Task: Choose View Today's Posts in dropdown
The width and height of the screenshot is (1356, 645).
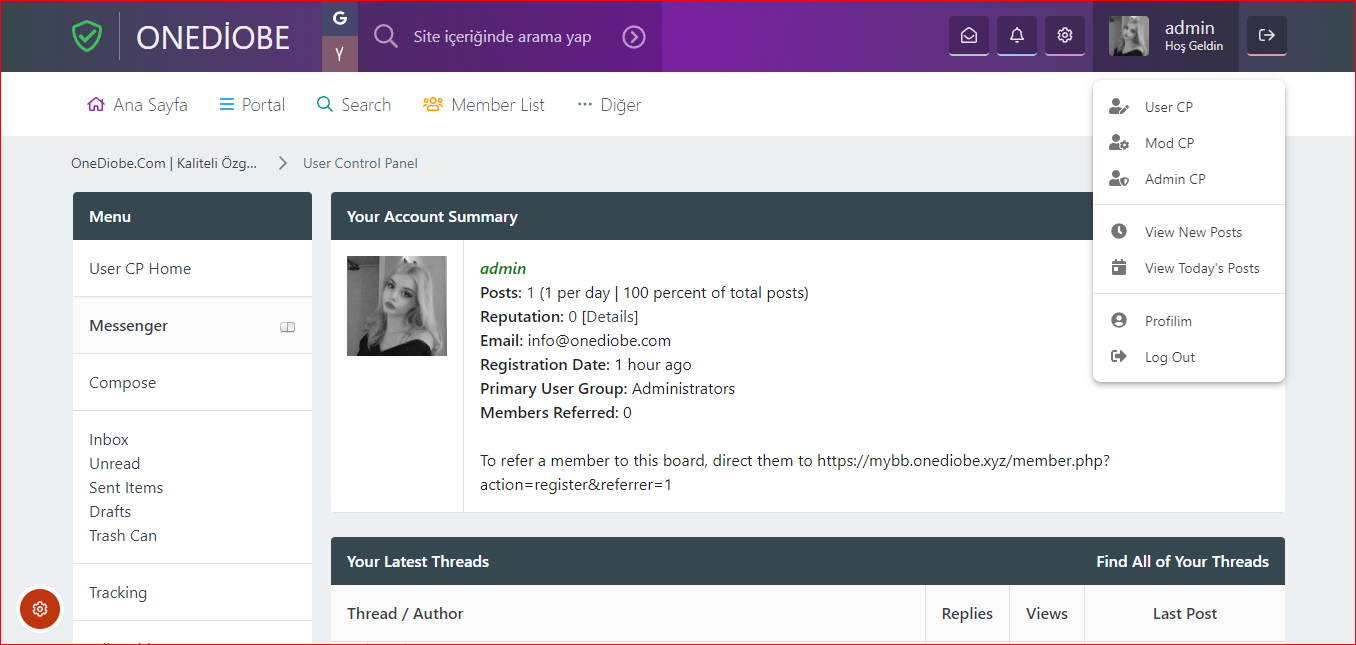Action: coord(1201,268)
